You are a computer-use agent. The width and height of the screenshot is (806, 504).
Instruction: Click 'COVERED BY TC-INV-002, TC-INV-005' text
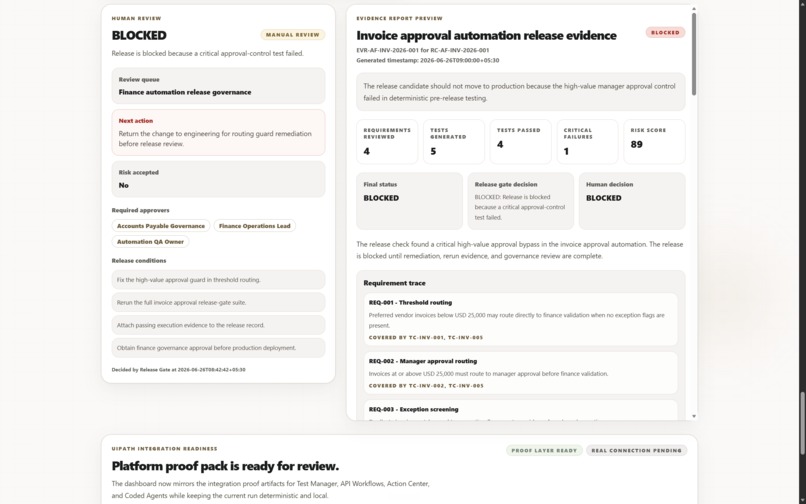pyautogui.click(x=426, y=386)
